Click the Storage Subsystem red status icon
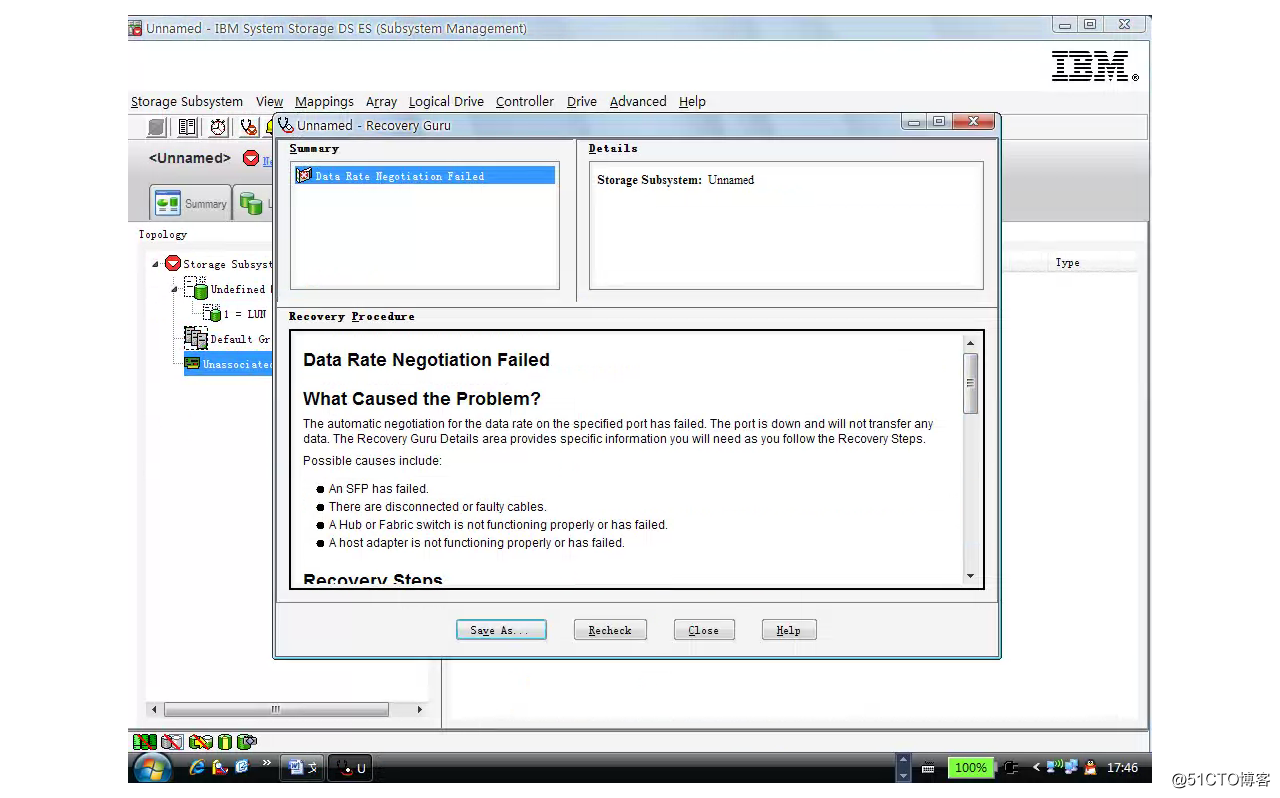 point(173,264)
